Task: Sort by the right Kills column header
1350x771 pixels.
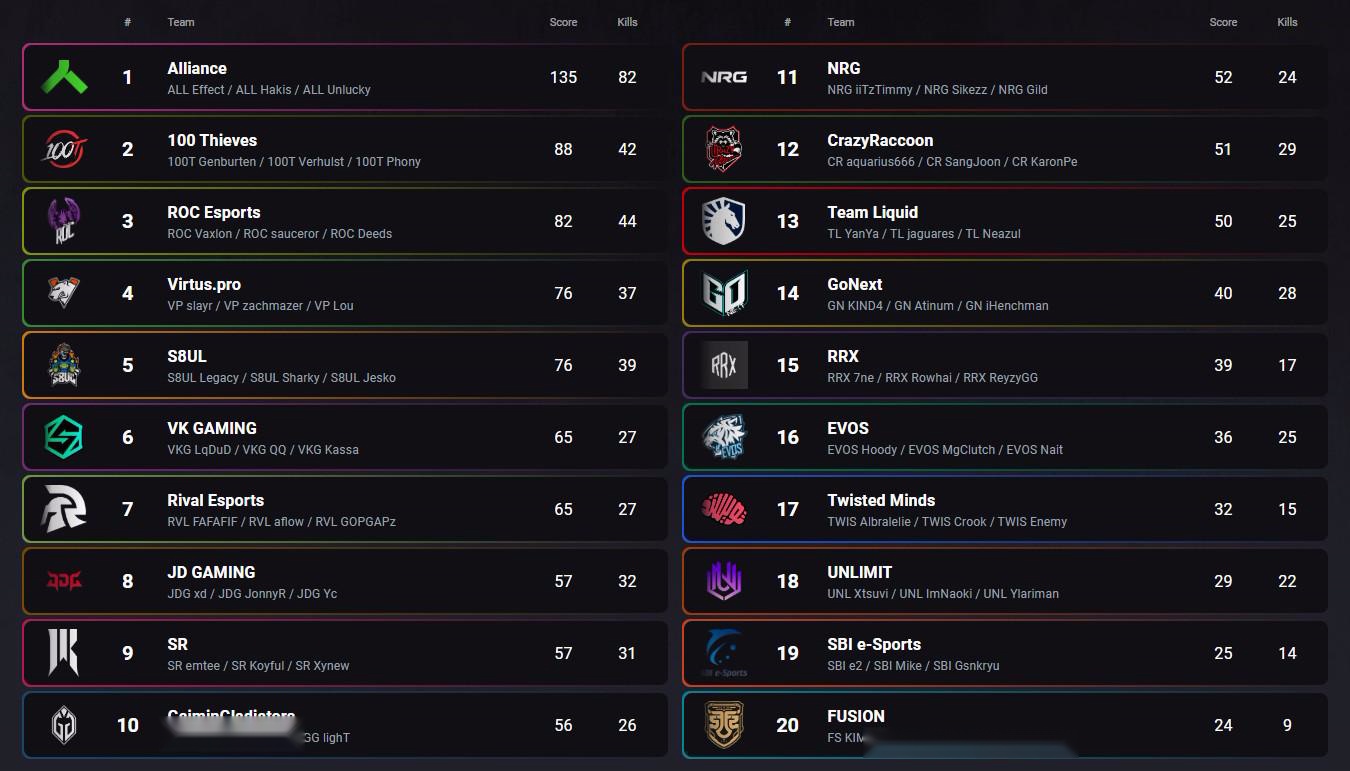Action: pos(1287,22)
